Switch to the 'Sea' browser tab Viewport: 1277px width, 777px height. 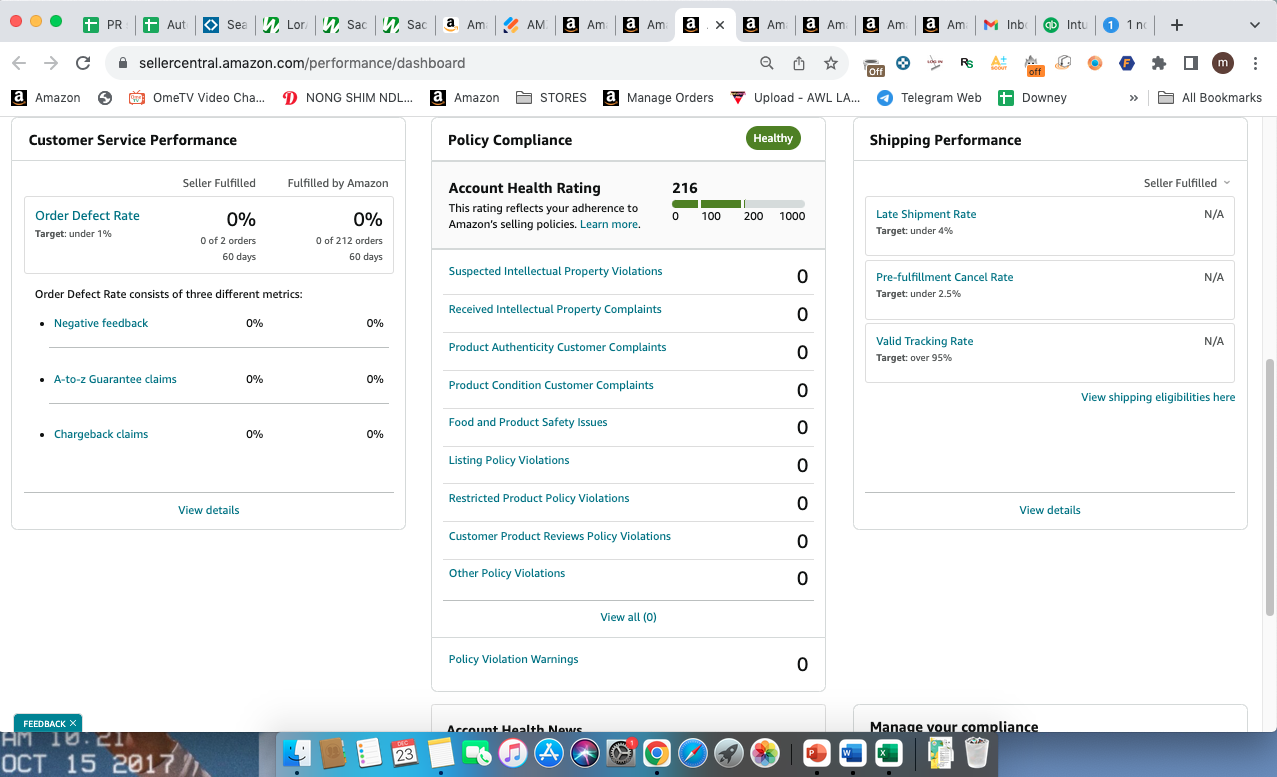click(x=224, y=25)
